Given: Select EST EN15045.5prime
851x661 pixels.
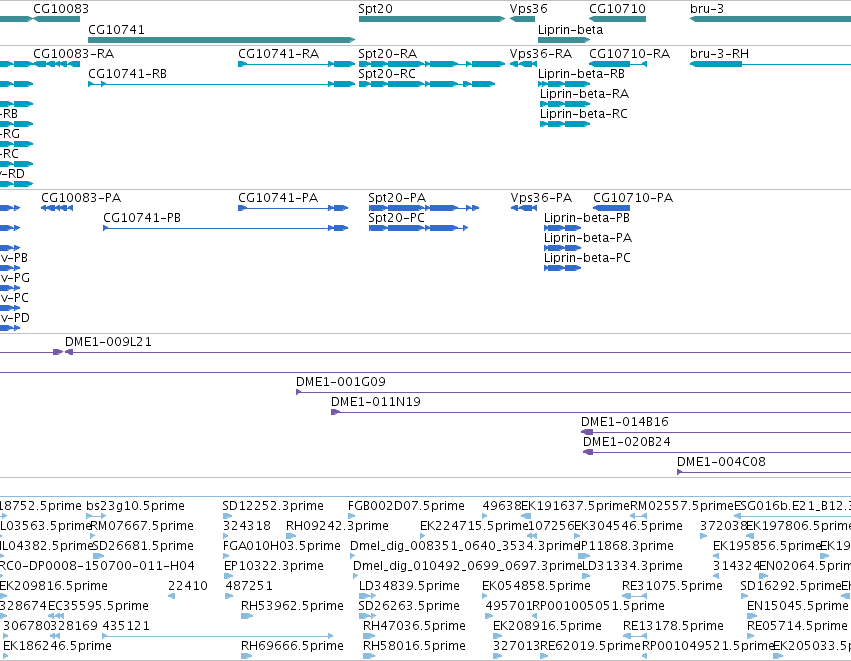Looking at the screenshot, I should pyautogui.click(x=797, y=606).
